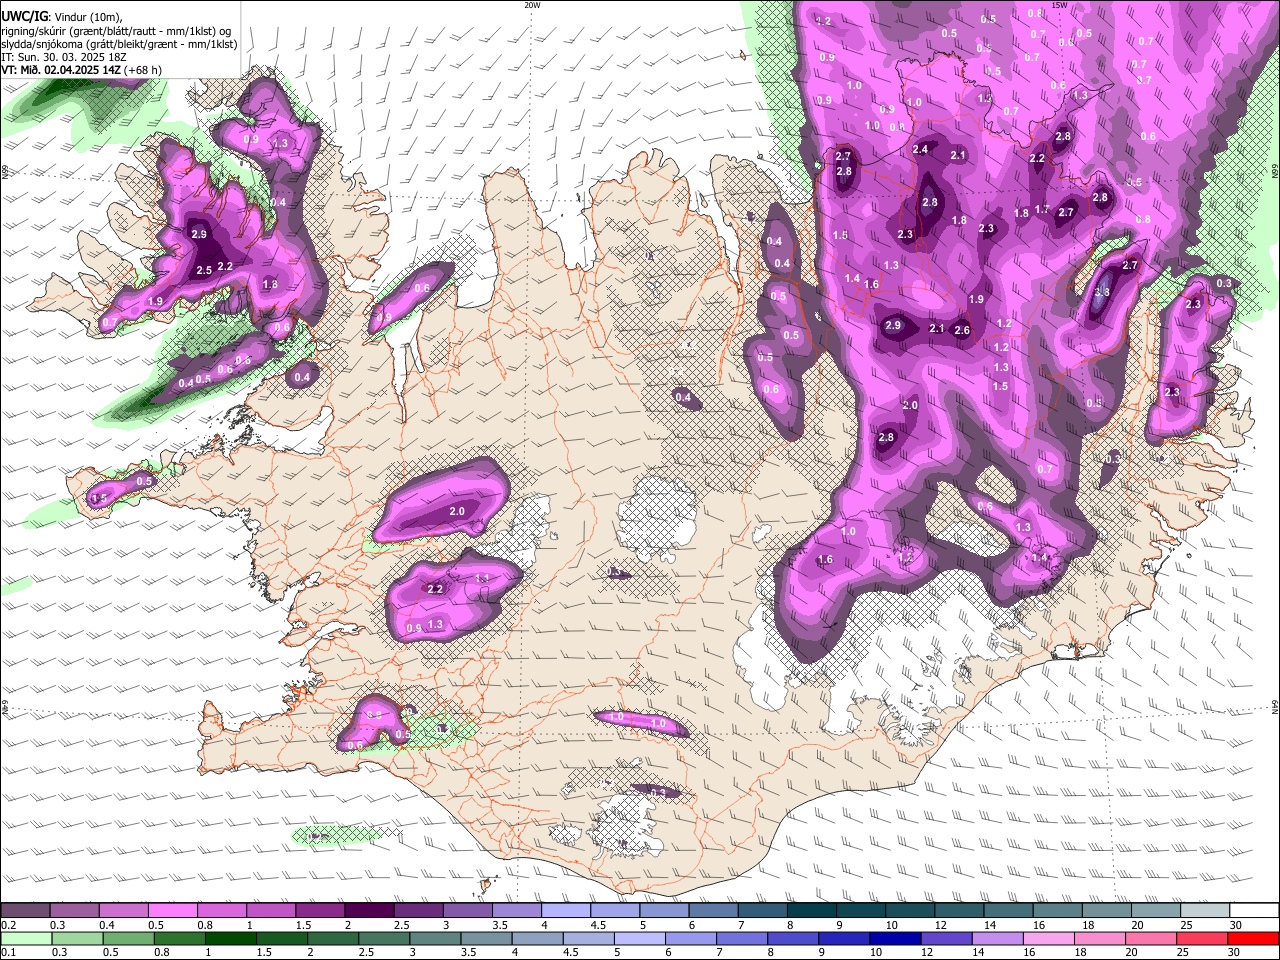Pick the 25–30 crimson swatch on the lower scale
Image resolution: width=1280 pixels, height=960 pixels.
(x=1204, y=939)
